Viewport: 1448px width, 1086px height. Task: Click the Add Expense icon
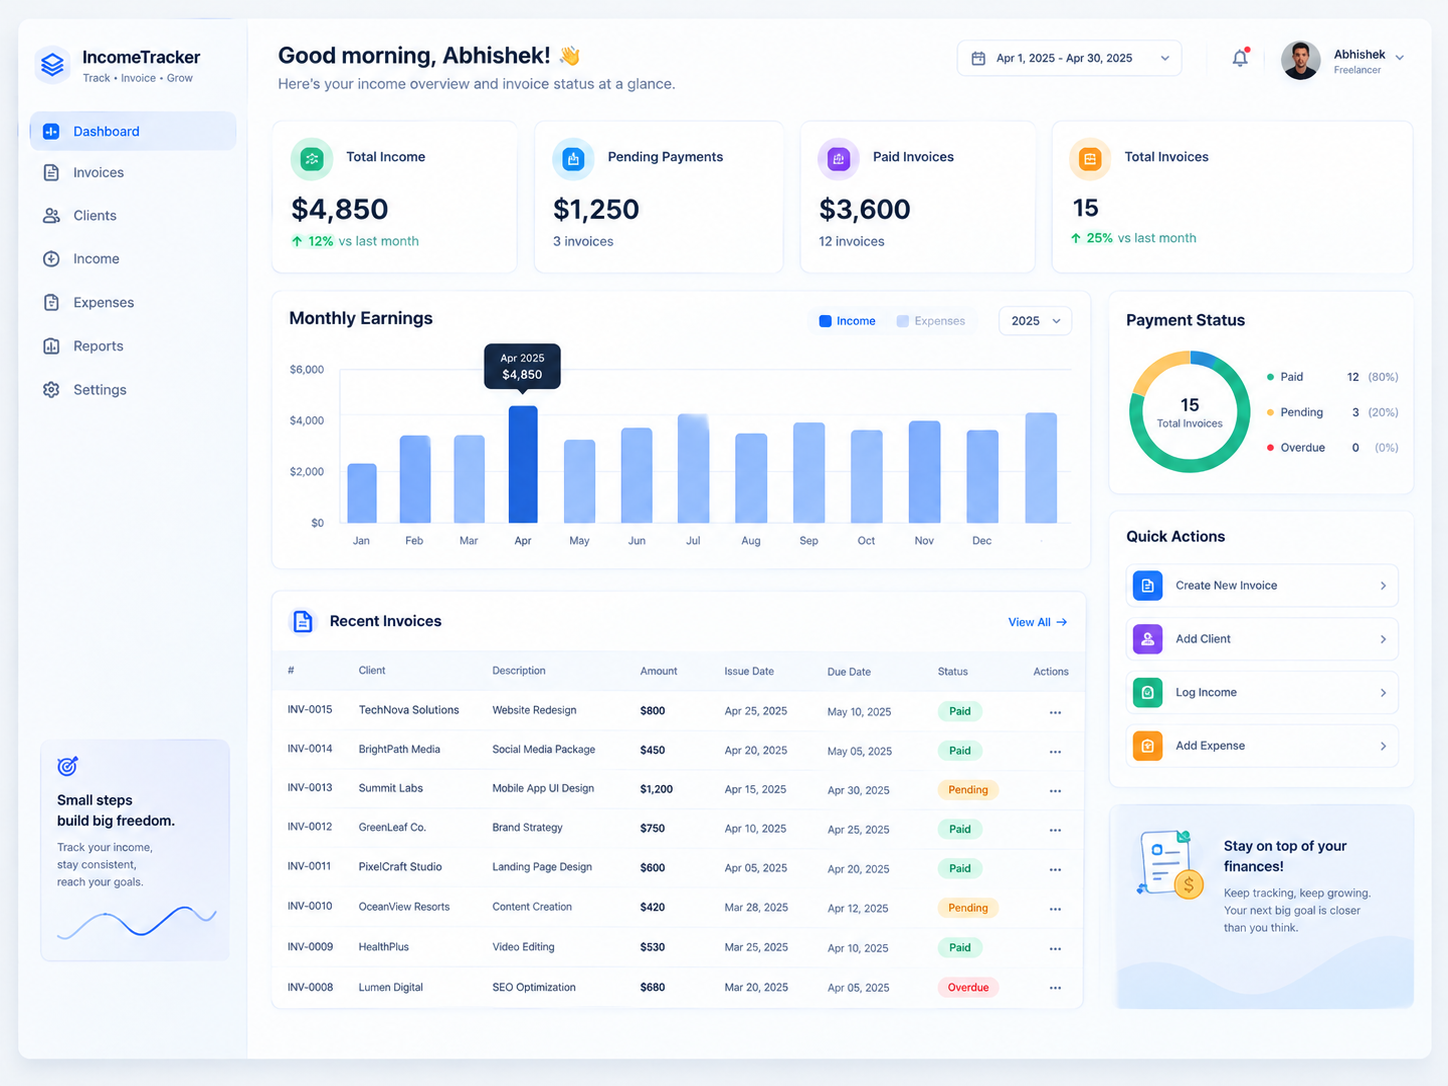1147,746
